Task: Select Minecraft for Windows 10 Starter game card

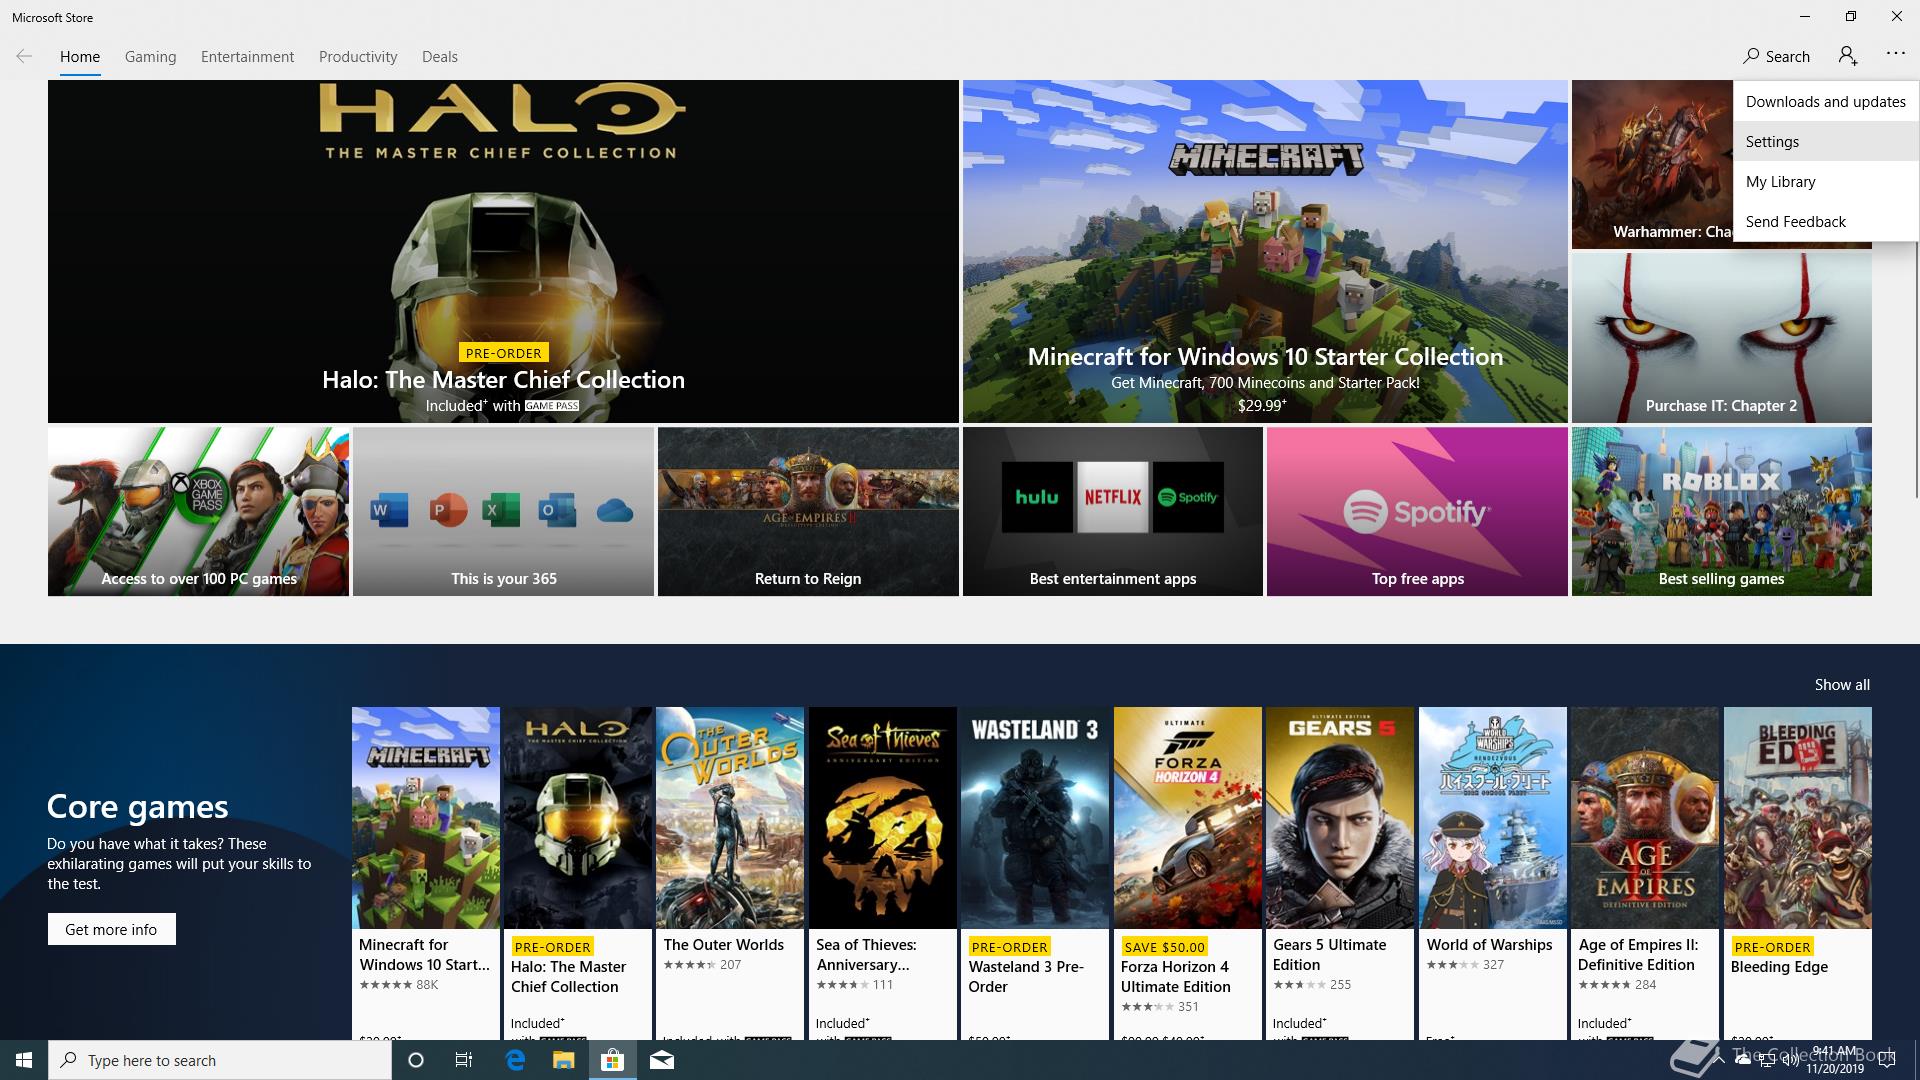Action: pyautogui.click(x=426, y=873)
